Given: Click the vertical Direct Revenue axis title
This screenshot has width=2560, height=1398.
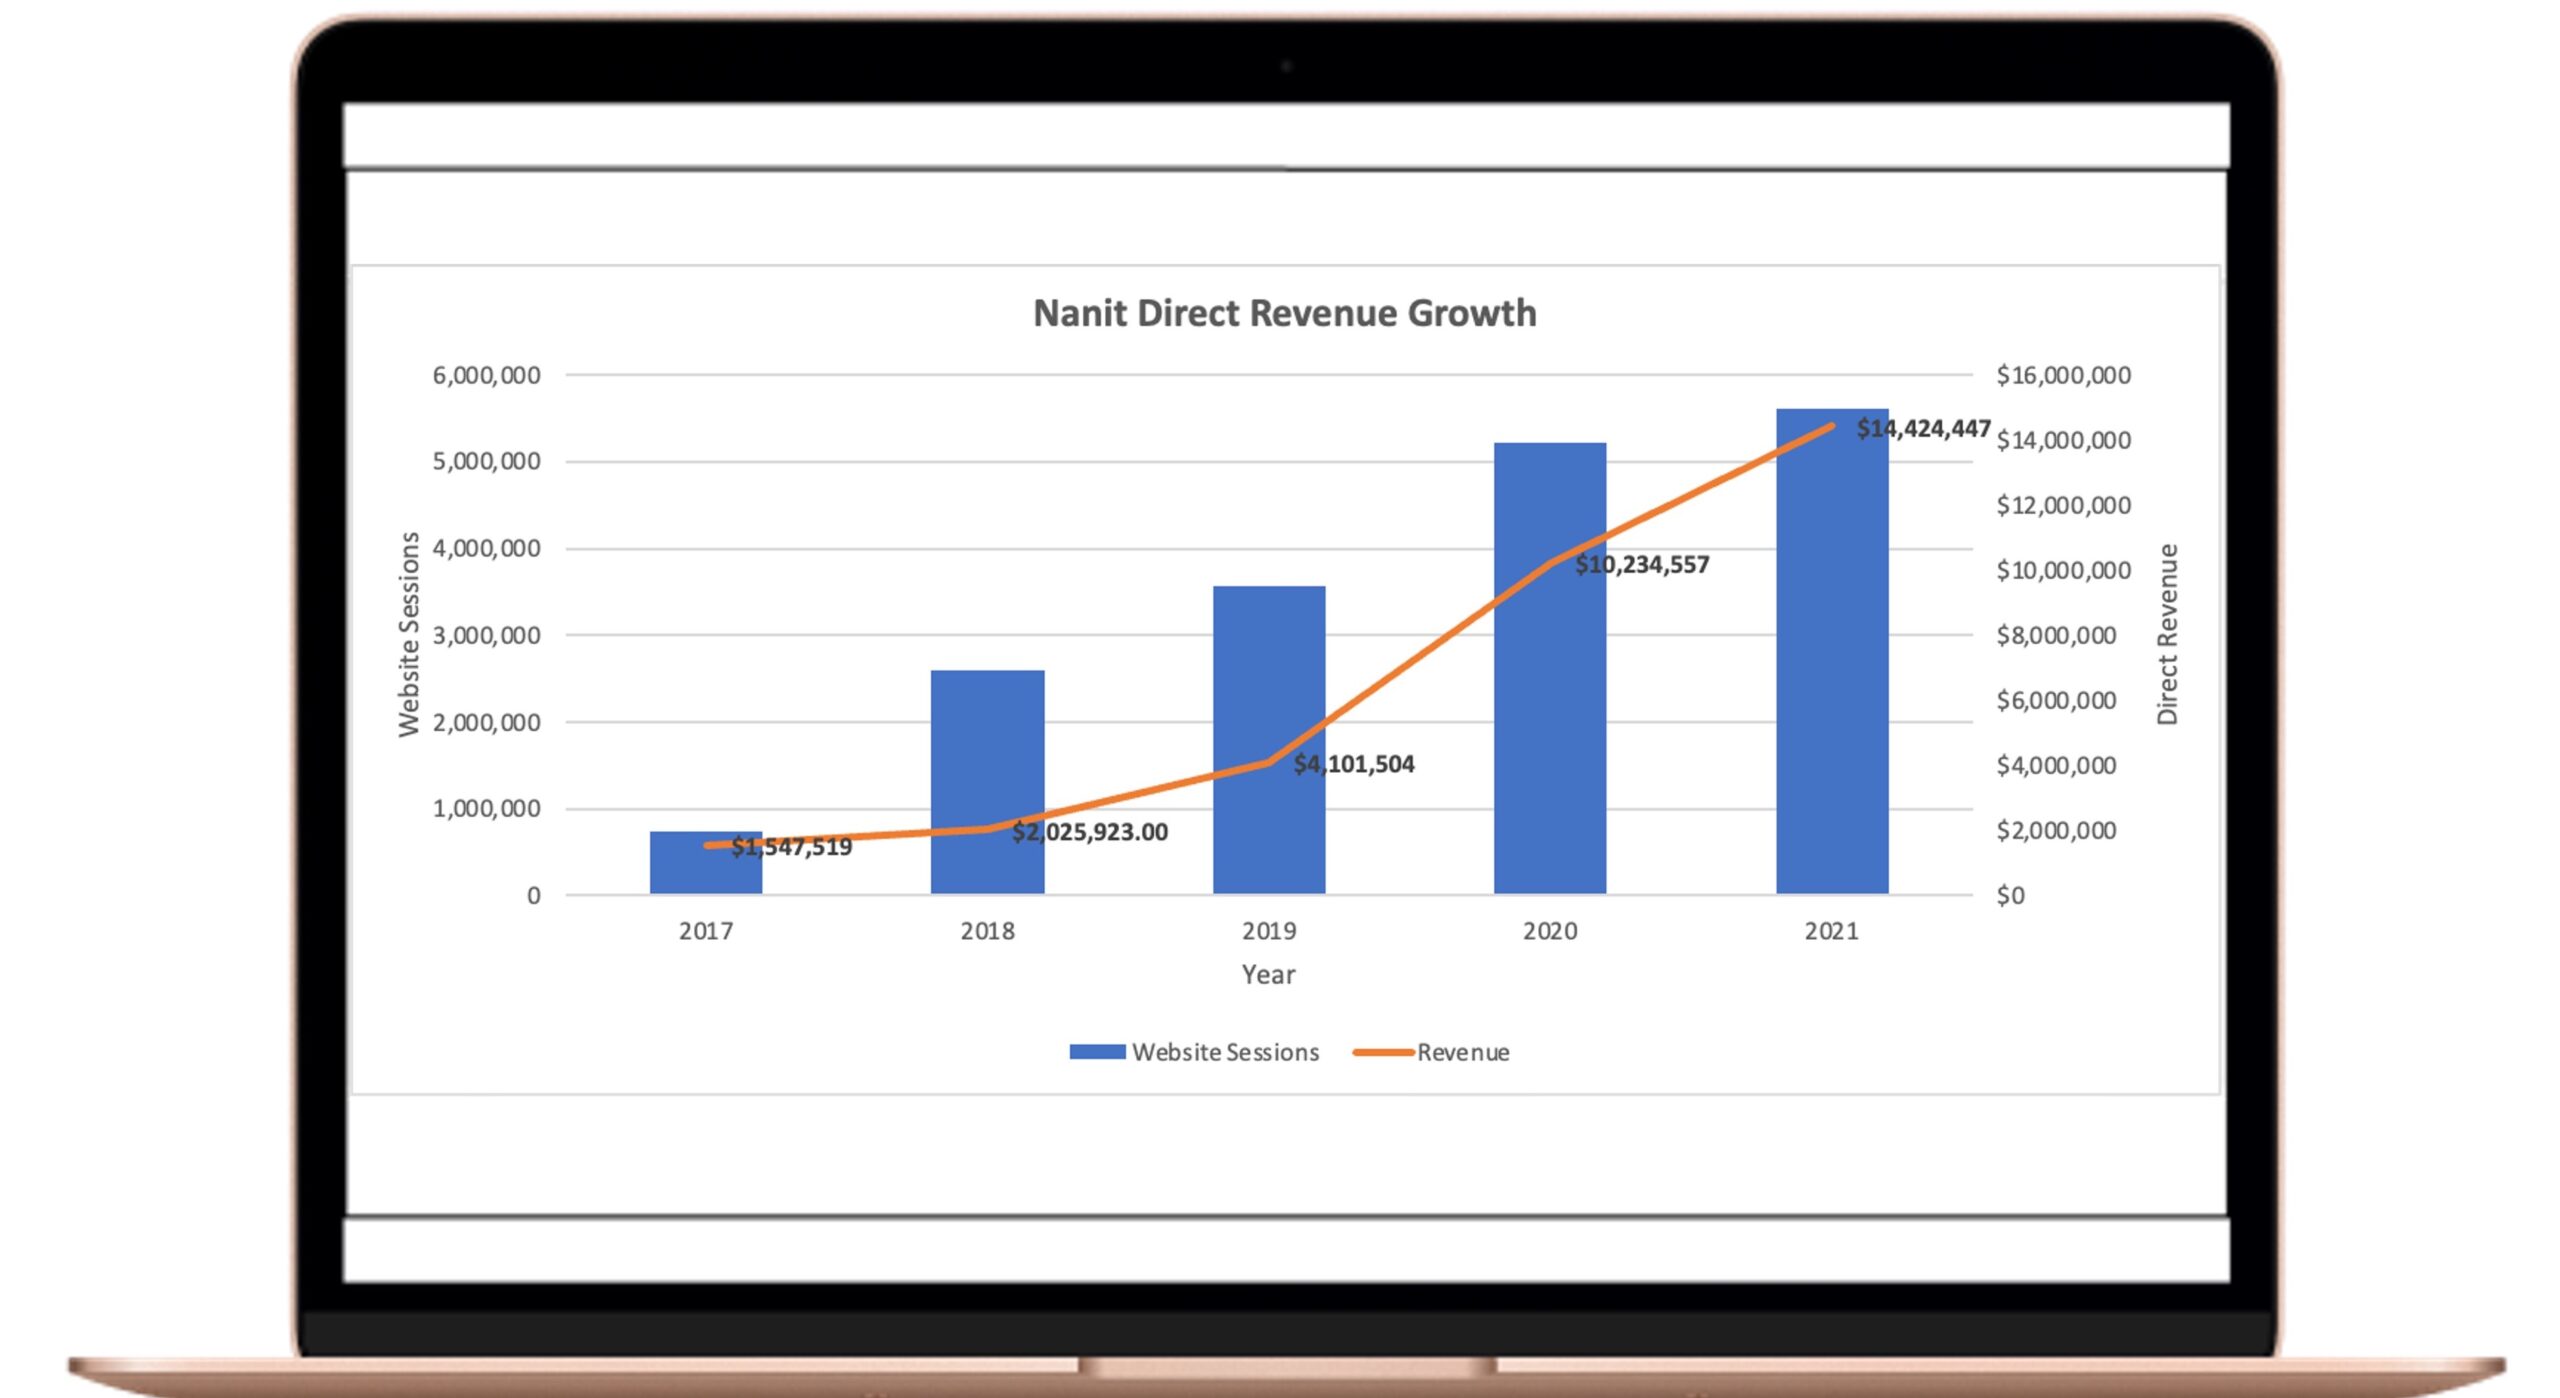Looking at the screenshot, I should coord(2167,635).
